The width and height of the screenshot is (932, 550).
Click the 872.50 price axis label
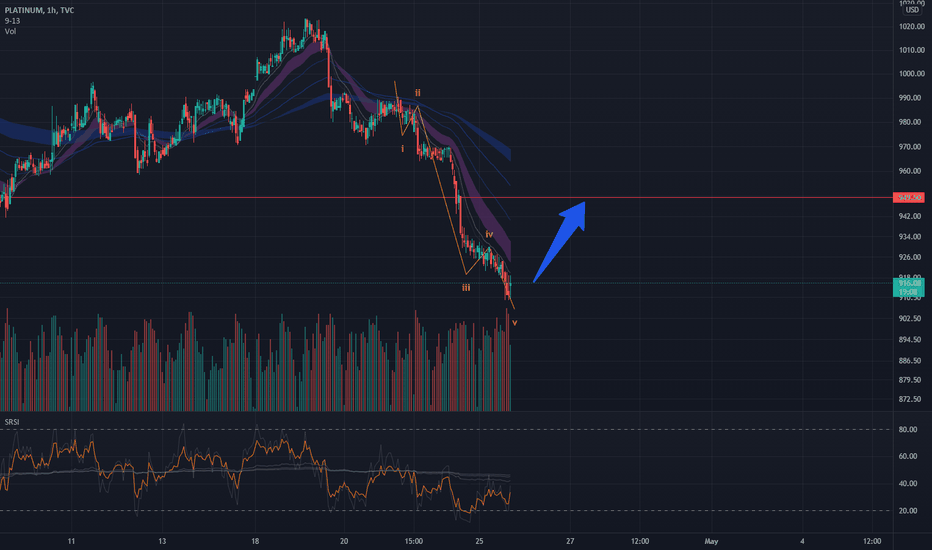pos(912,399)
